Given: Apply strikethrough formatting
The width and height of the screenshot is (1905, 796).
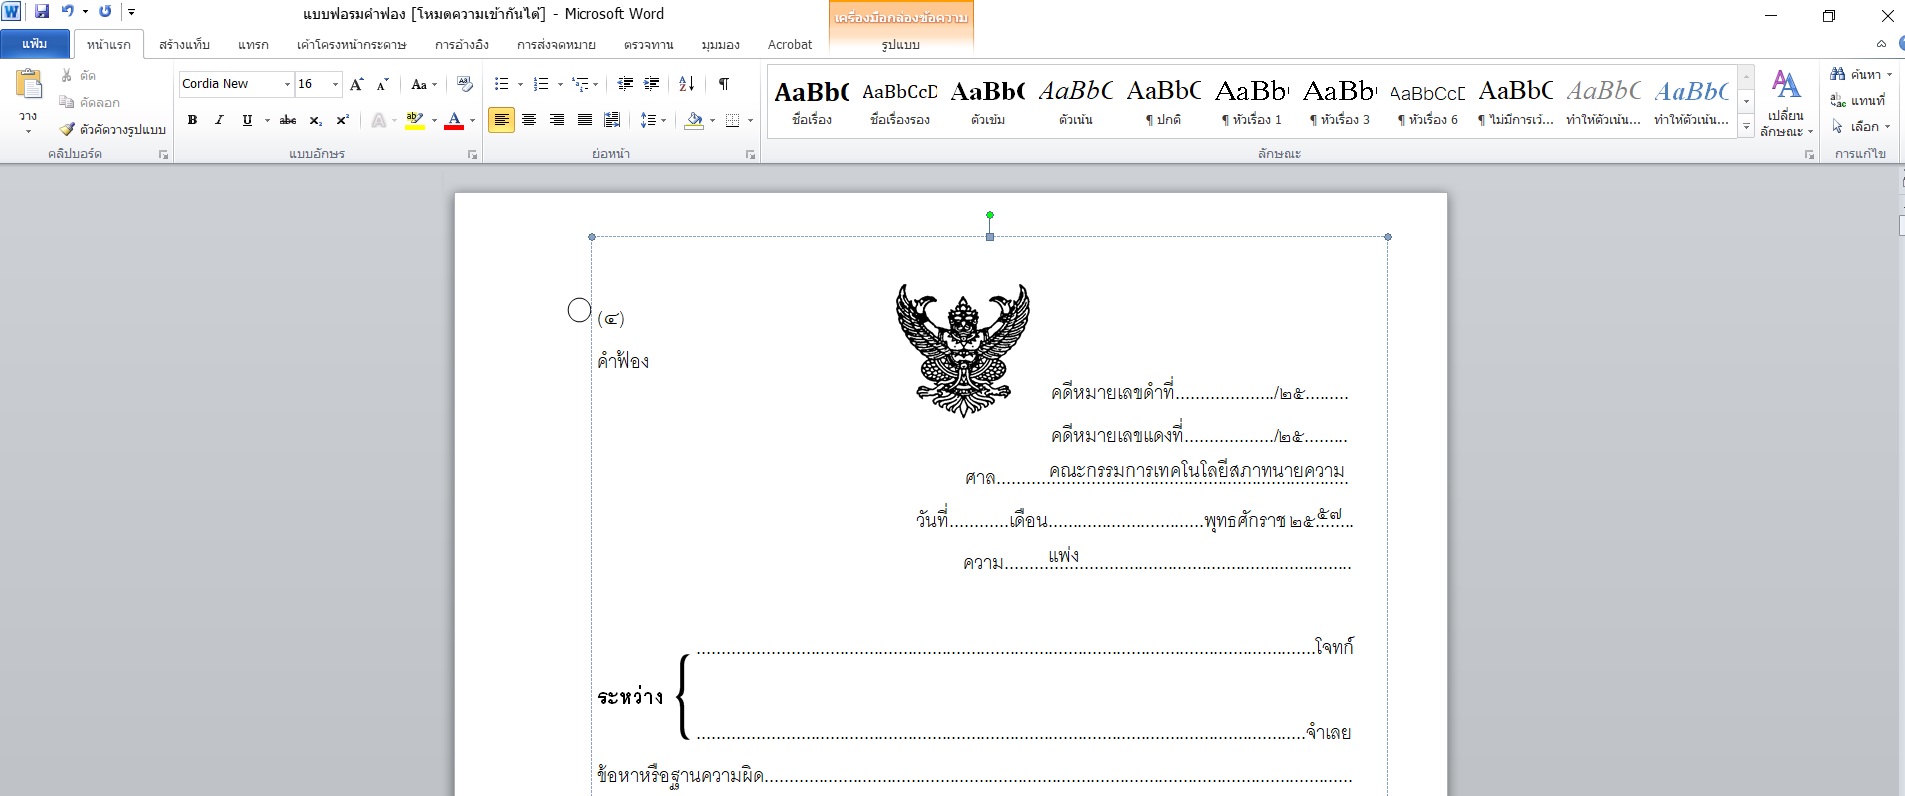Looking at the screenshot, I should pos(288,120).
